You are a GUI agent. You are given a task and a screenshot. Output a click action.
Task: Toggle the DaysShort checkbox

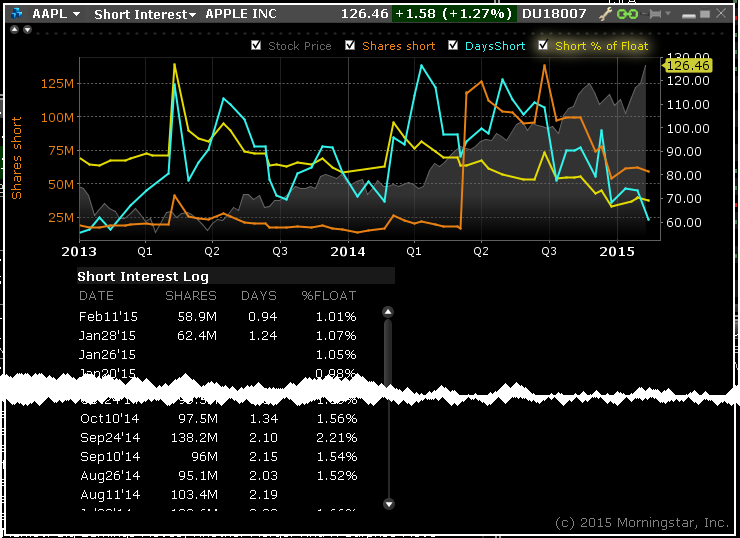pyautogui.click(x=453, y=45)
